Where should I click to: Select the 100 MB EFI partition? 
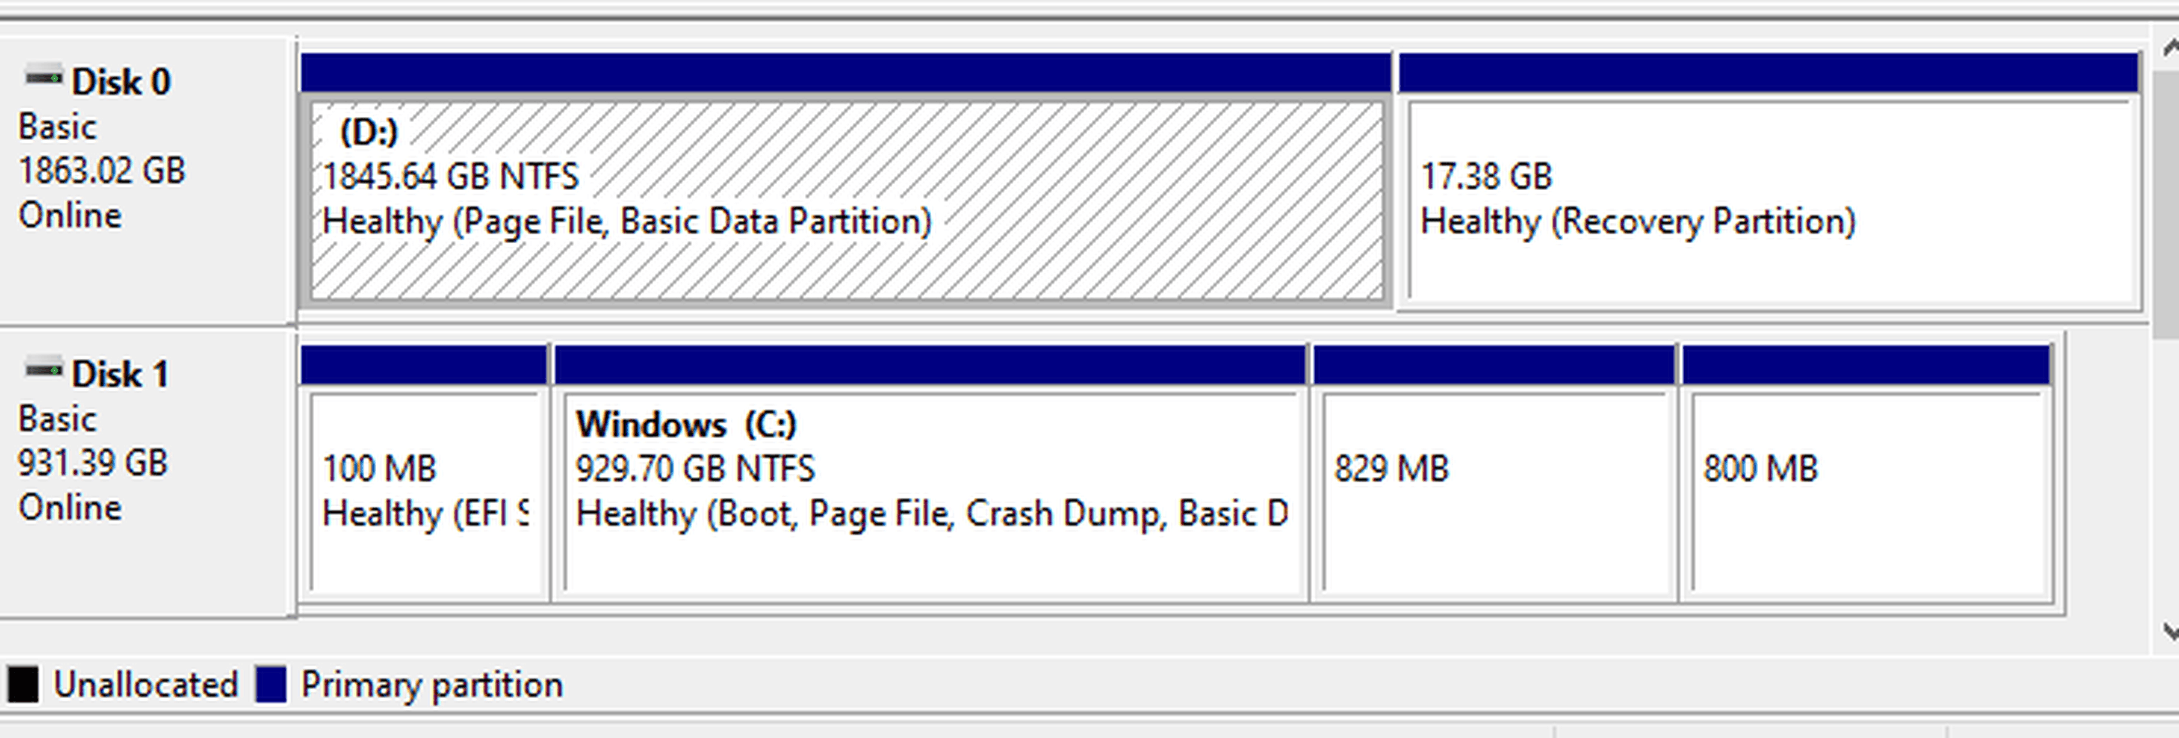[424, 472]
